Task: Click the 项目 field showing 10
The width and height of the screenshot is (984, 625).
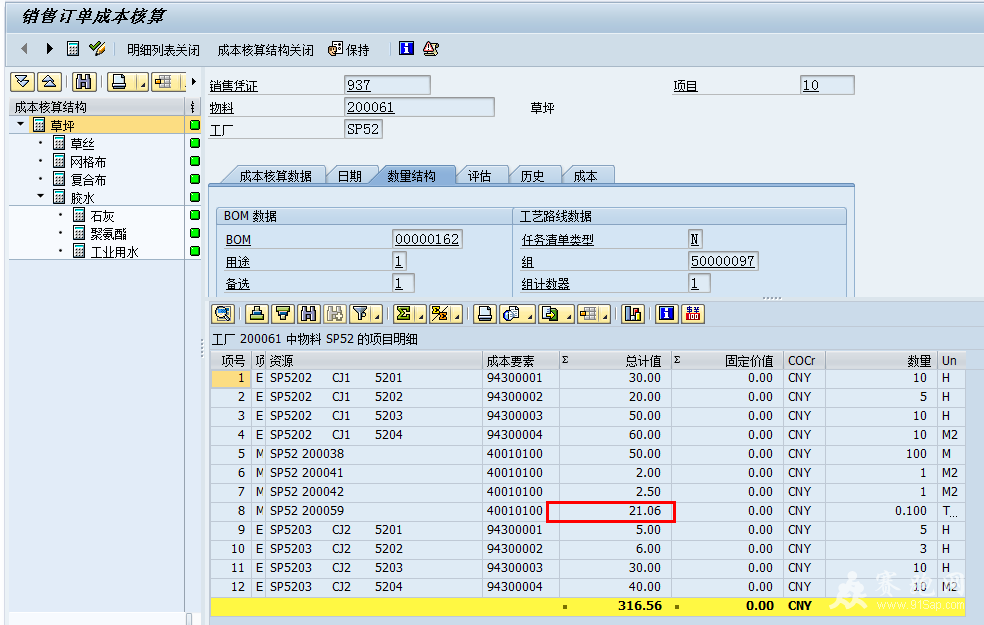Action: coord(827,85)
